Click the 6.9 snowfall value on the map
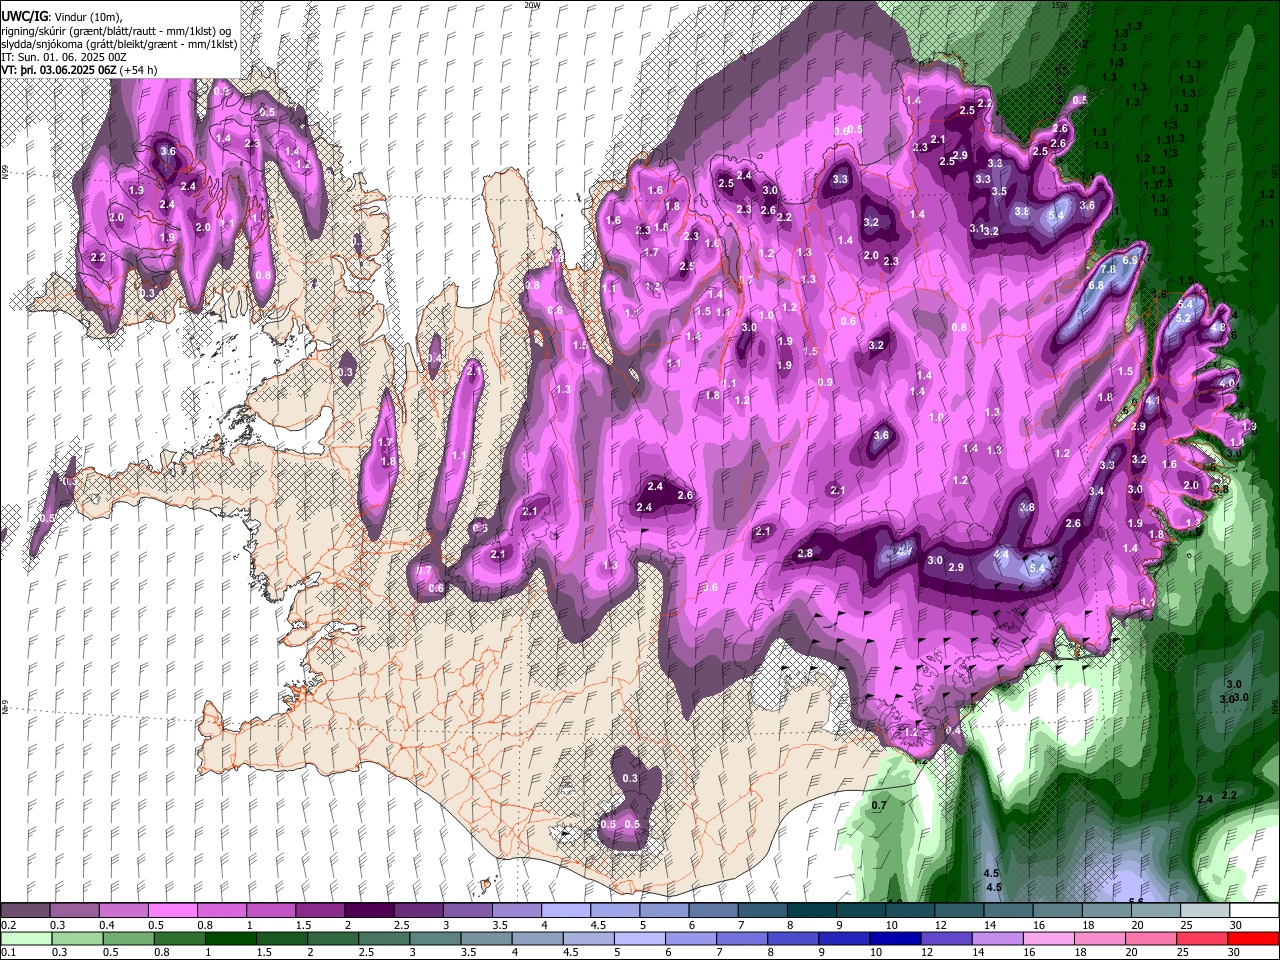 pos(1131,260)
